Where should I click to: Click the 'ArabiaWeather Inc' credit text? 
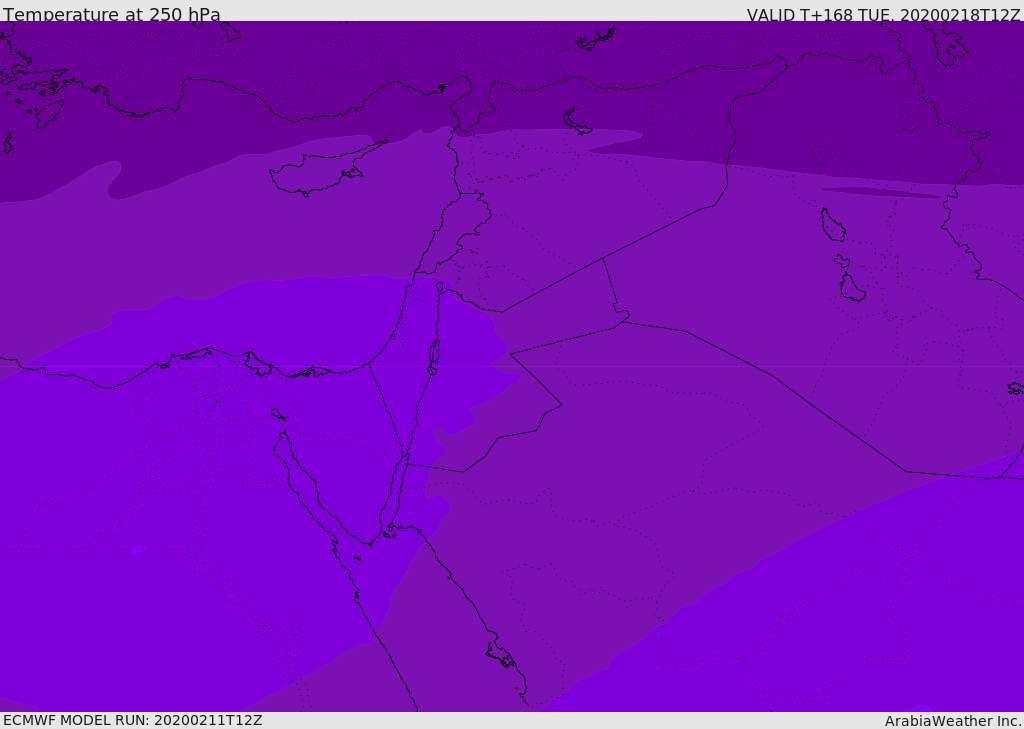point(953,721)
